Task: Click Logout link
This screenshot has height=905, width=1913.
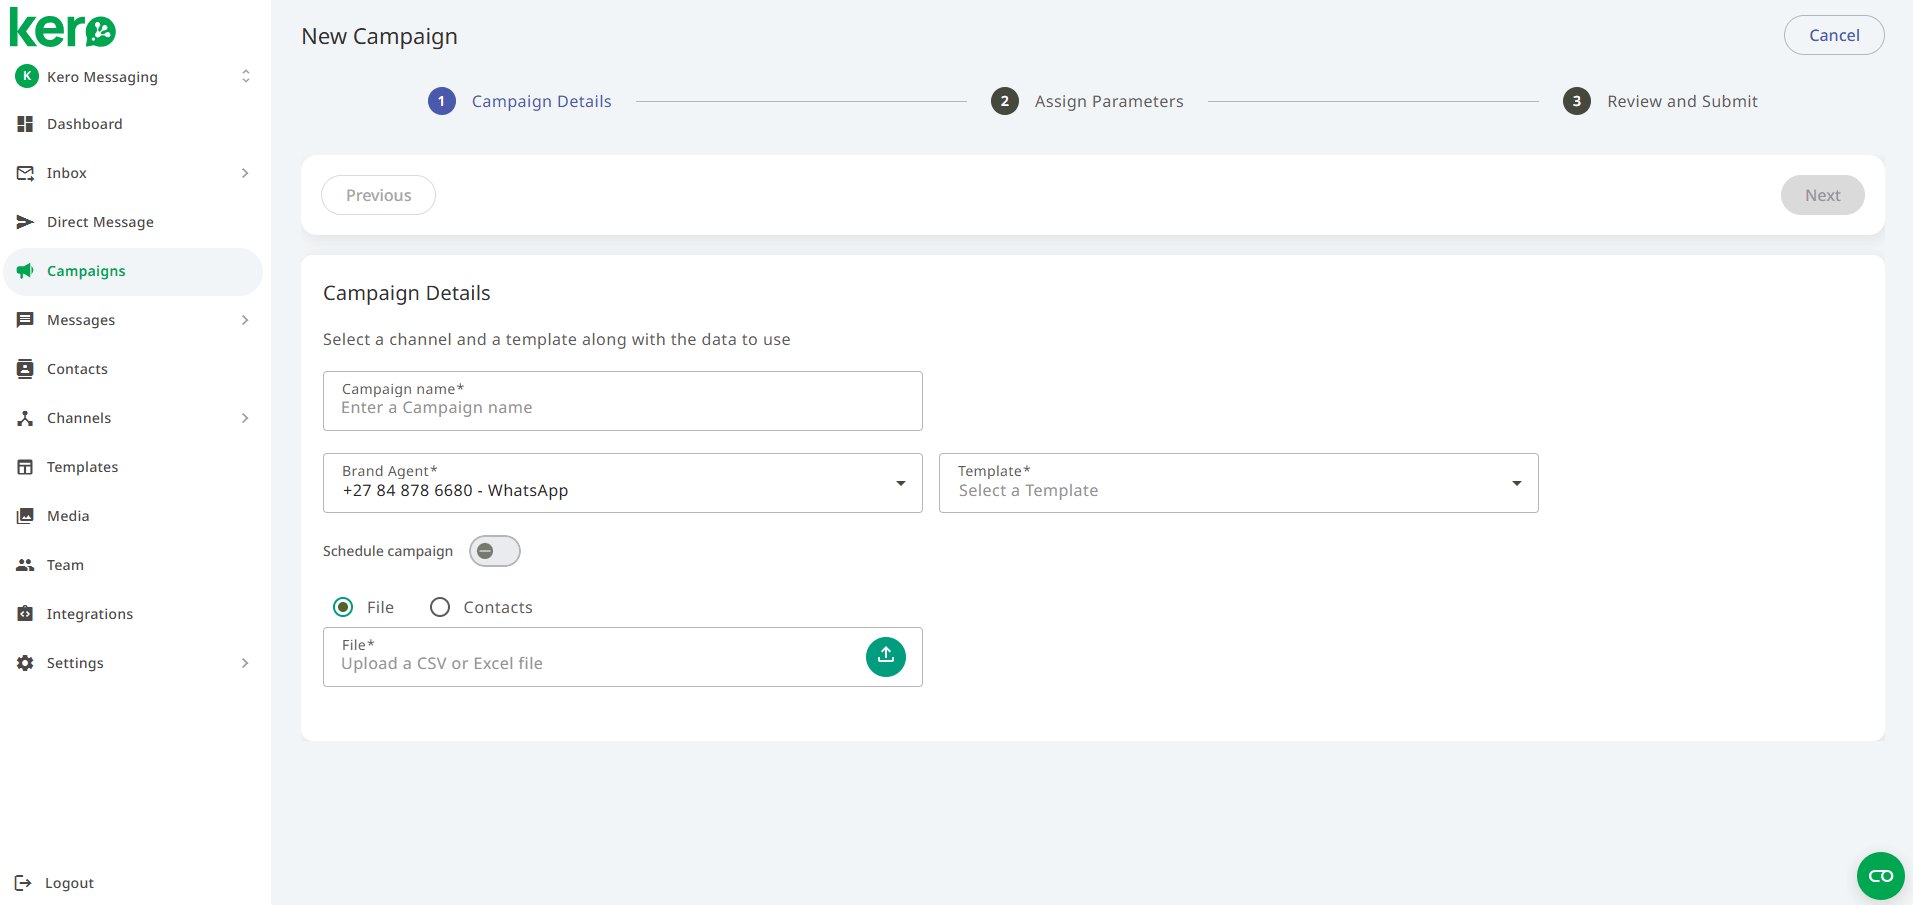Action: tap(69, 883)
